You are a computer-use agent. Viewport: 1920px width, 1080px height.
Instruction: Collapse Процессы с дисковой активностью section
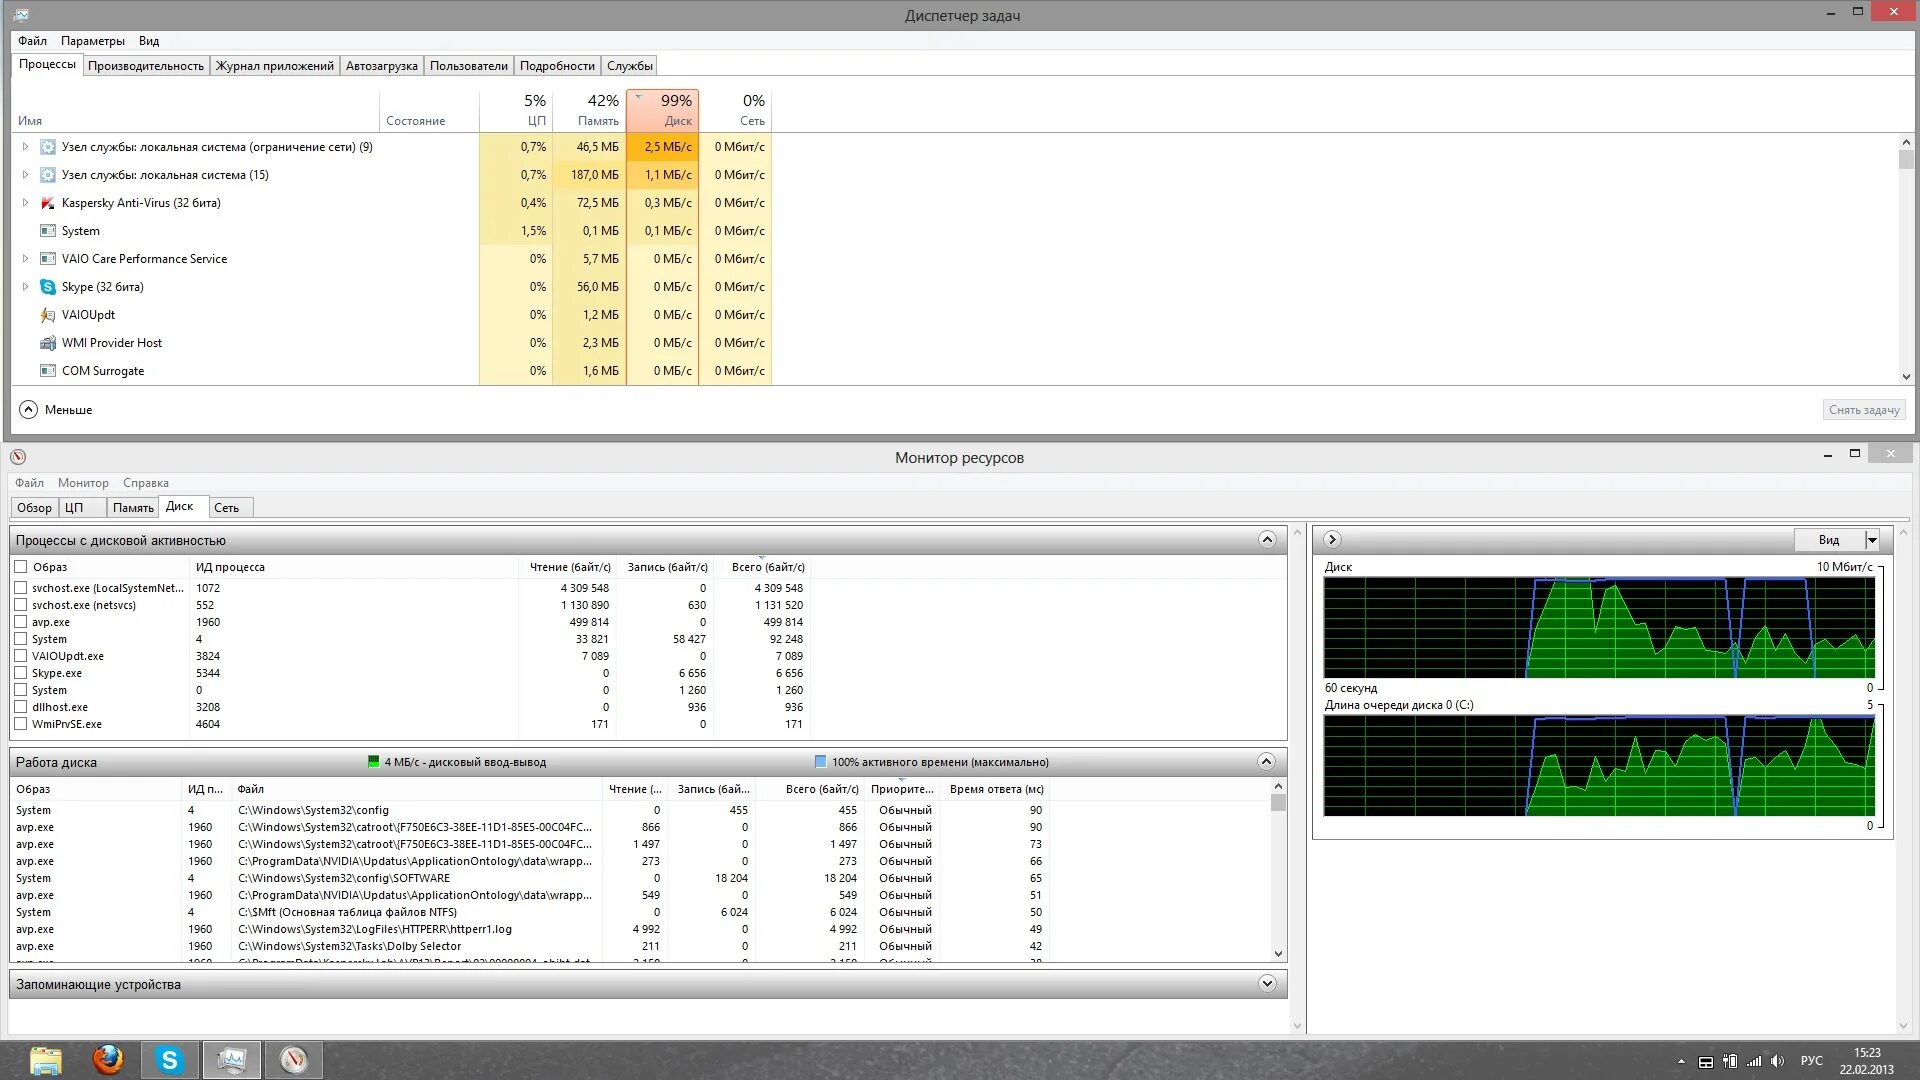[x=1267, y=540]
